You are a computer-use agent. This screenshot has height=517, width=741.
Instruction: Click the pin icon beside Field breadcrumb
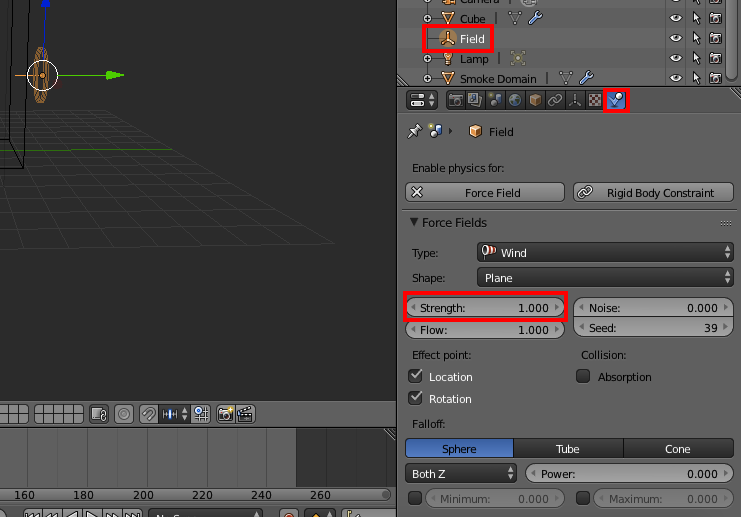tap(414, 131)
